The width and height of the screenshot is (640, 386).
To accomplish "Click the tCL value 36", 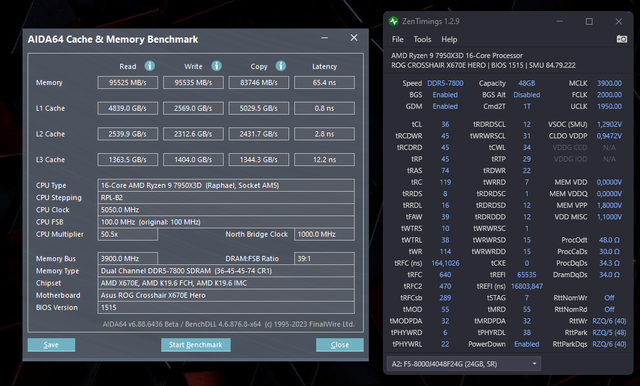I will 445,124.
